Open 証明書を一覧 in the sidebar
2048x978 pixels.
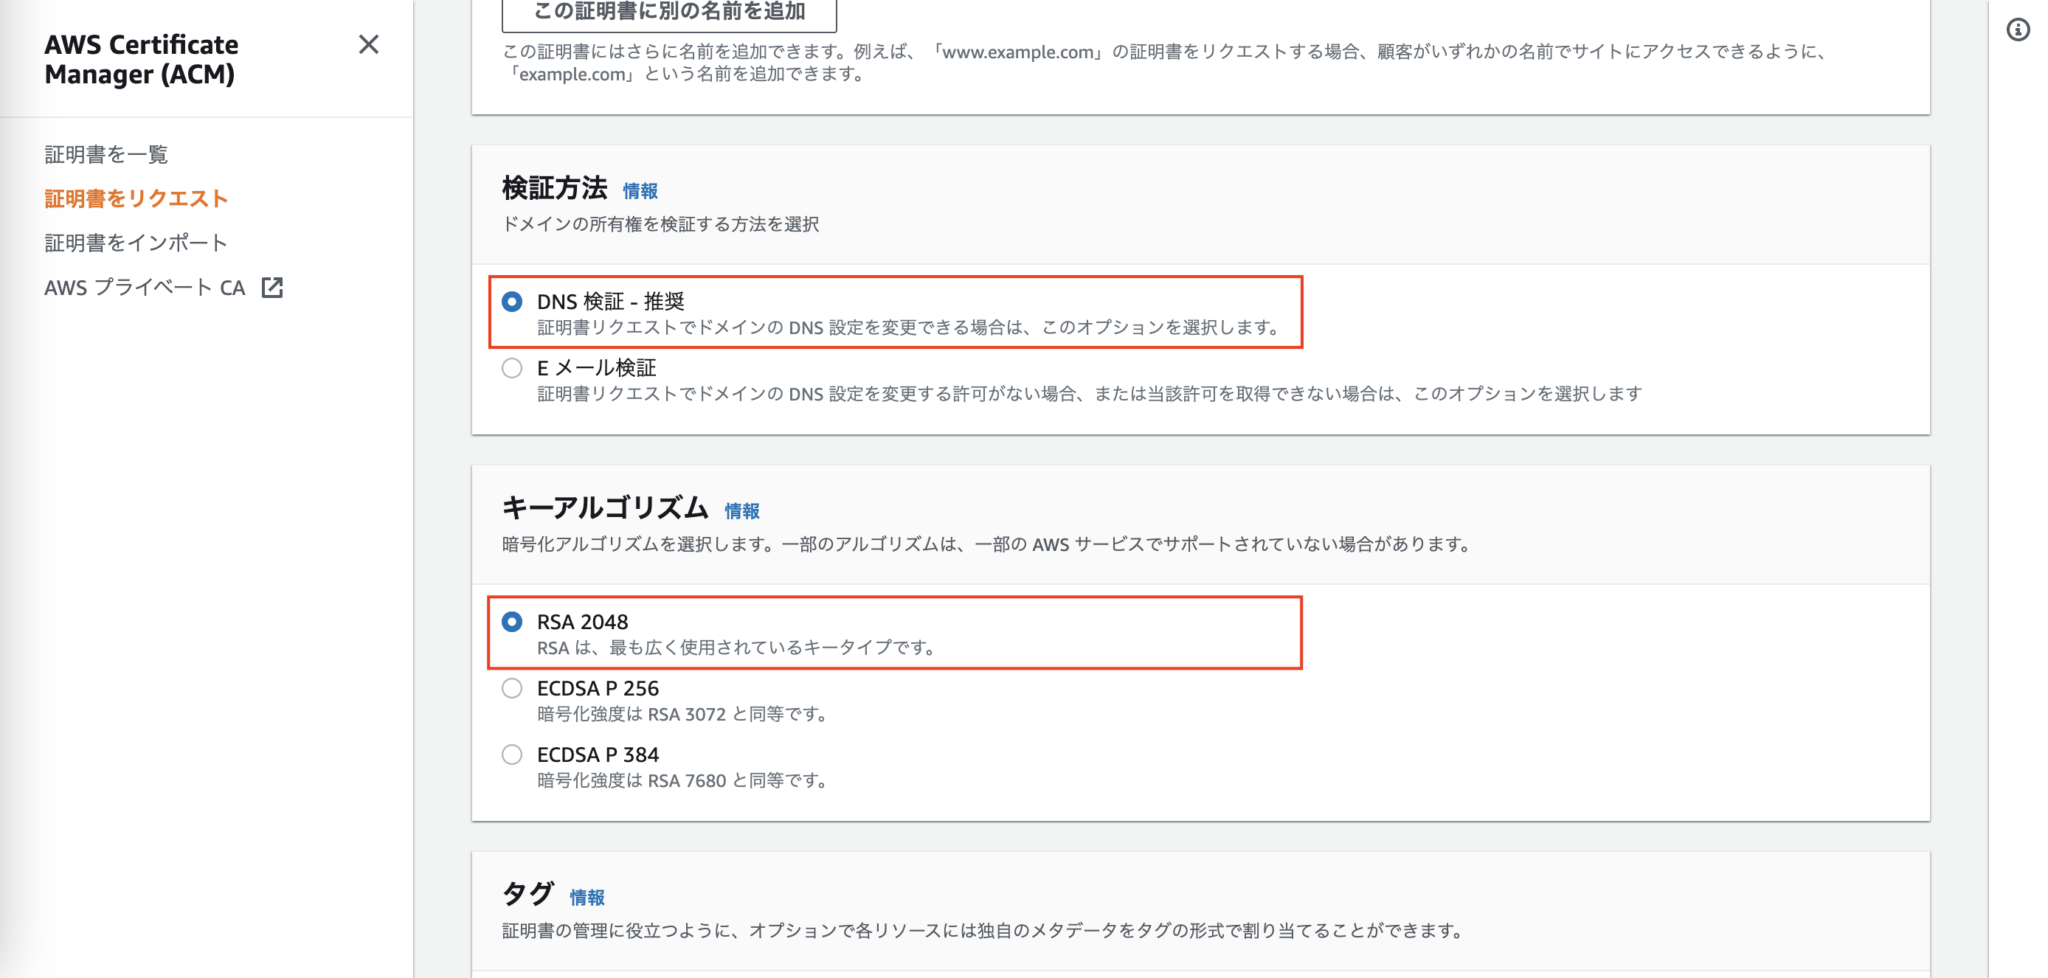point(105,154)
